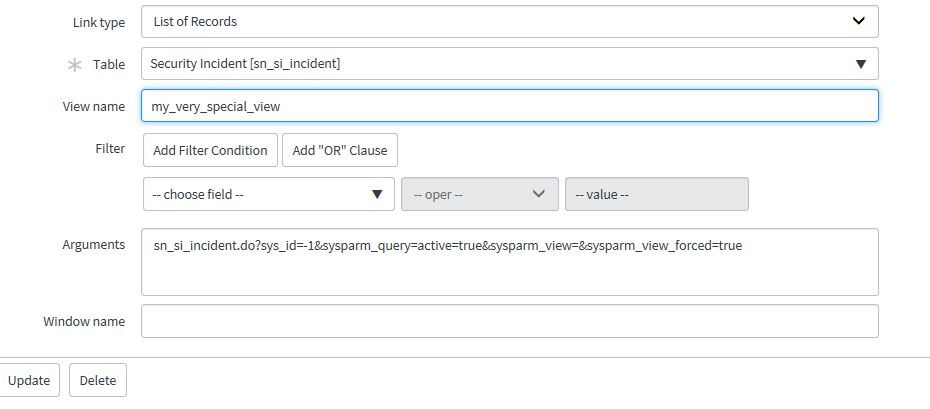Click the "View name" field label
The width and height of the screenshot is (930, 409).
pos(94,106)
